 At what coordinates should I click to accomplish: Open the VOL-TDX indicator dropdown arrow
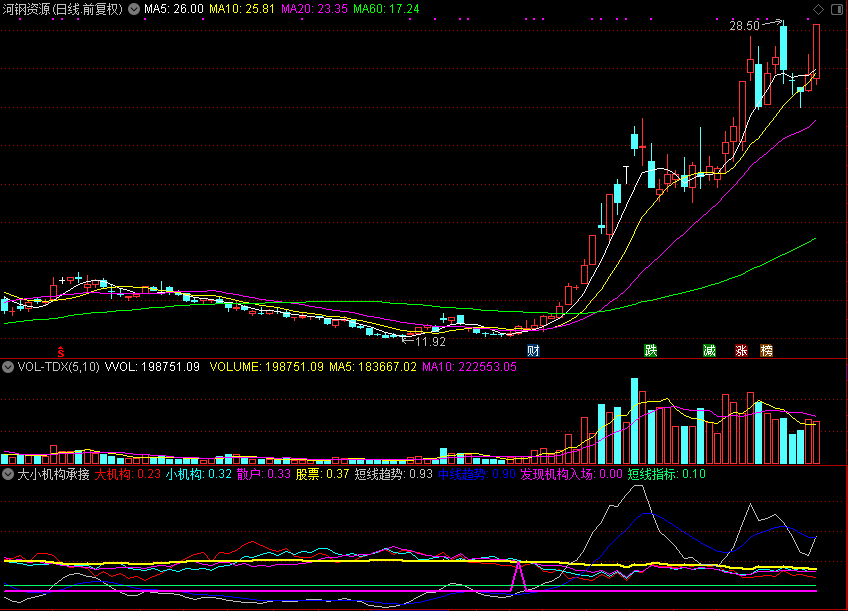8,367
